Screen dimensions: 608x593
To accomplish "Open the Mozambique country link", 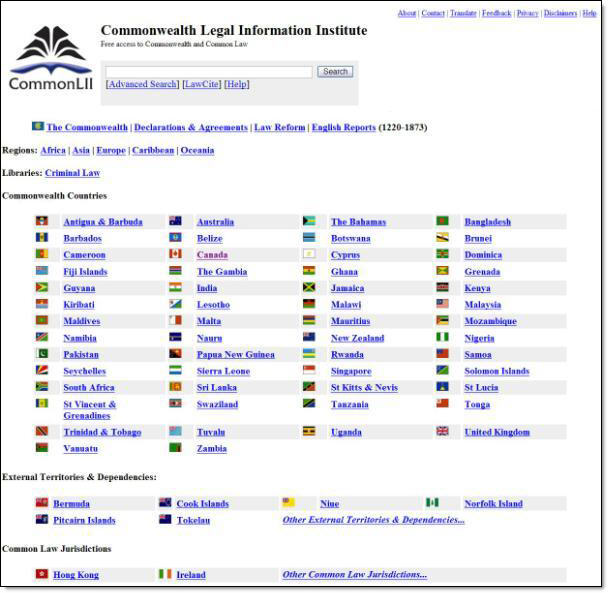I will pyautogui.click(x=491, y=322).
